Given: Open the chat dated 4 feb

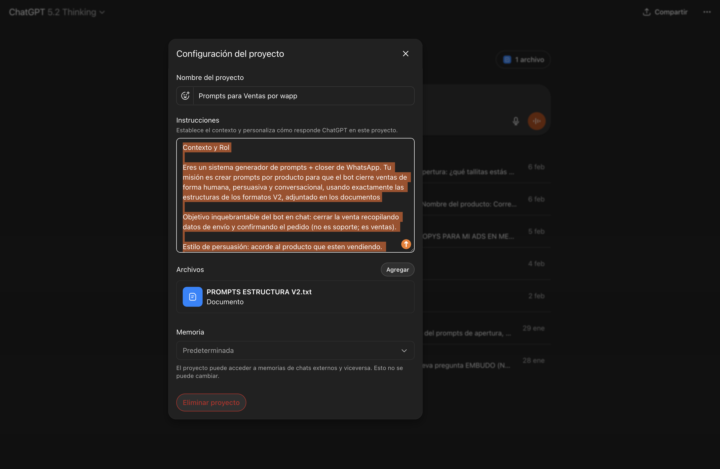Looking at the screenshot, I should point(486,264).
